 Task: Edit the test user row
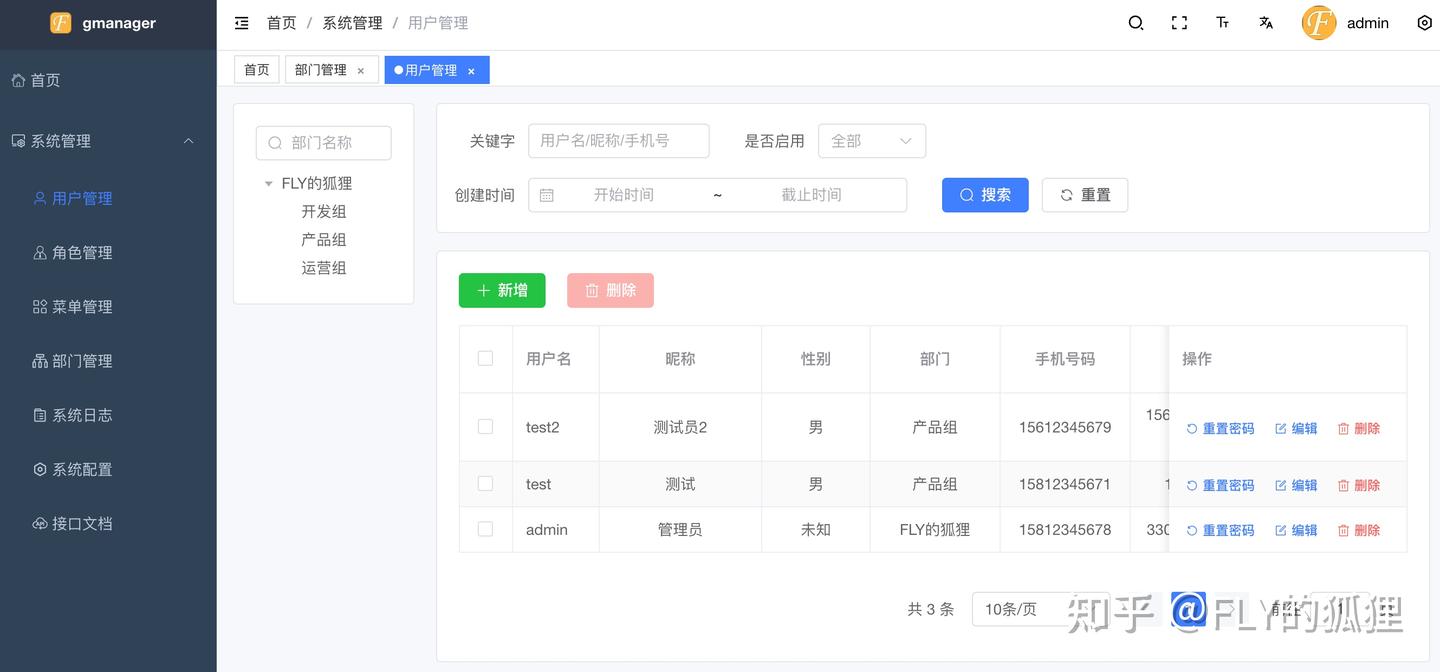click(1296, 485)
